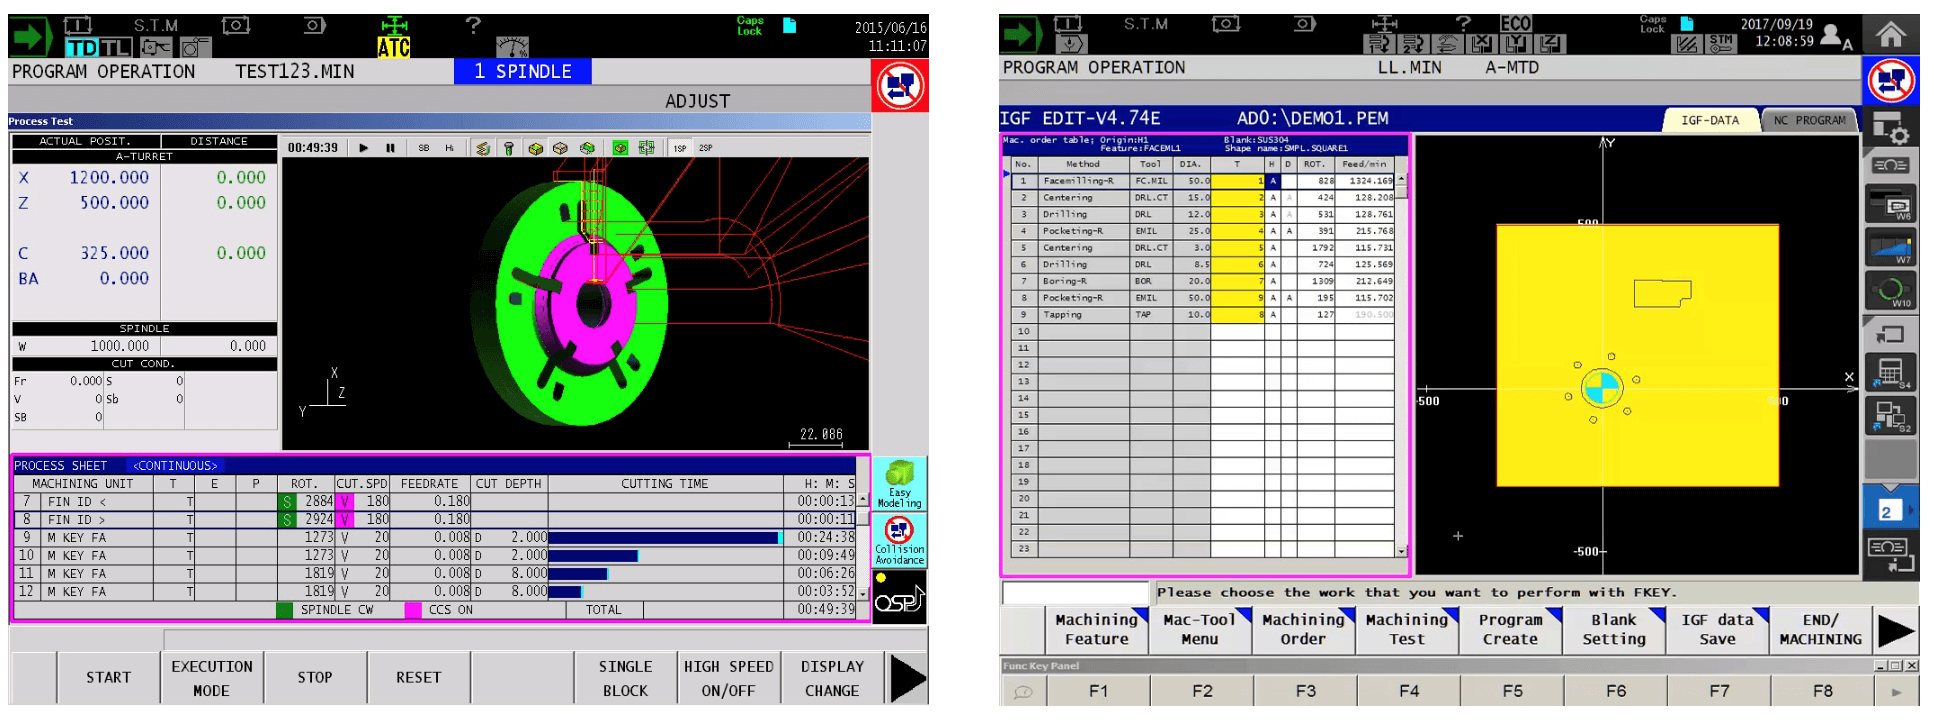Expand the Blank Setting function menu
This screenshot has width=1934, height=722.
click(x=1613, y=629)
